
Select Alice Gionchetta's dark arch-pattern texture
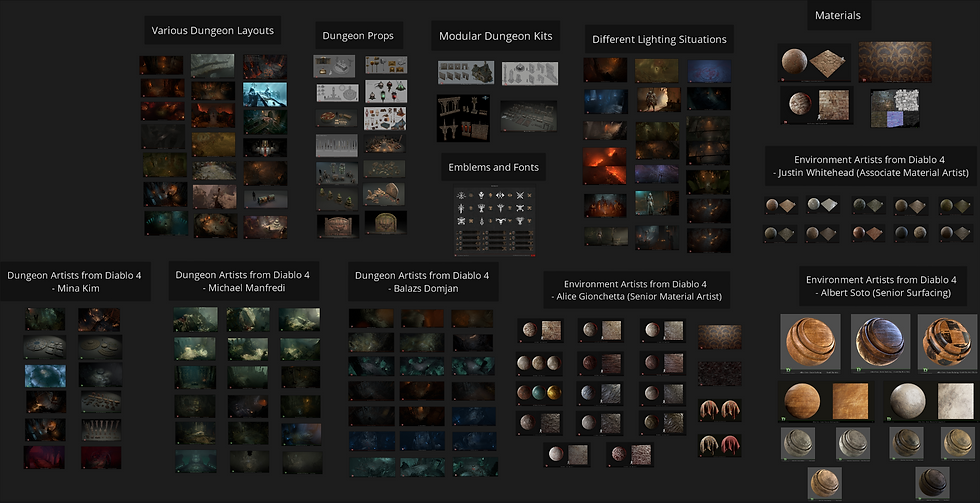[719, 337]
